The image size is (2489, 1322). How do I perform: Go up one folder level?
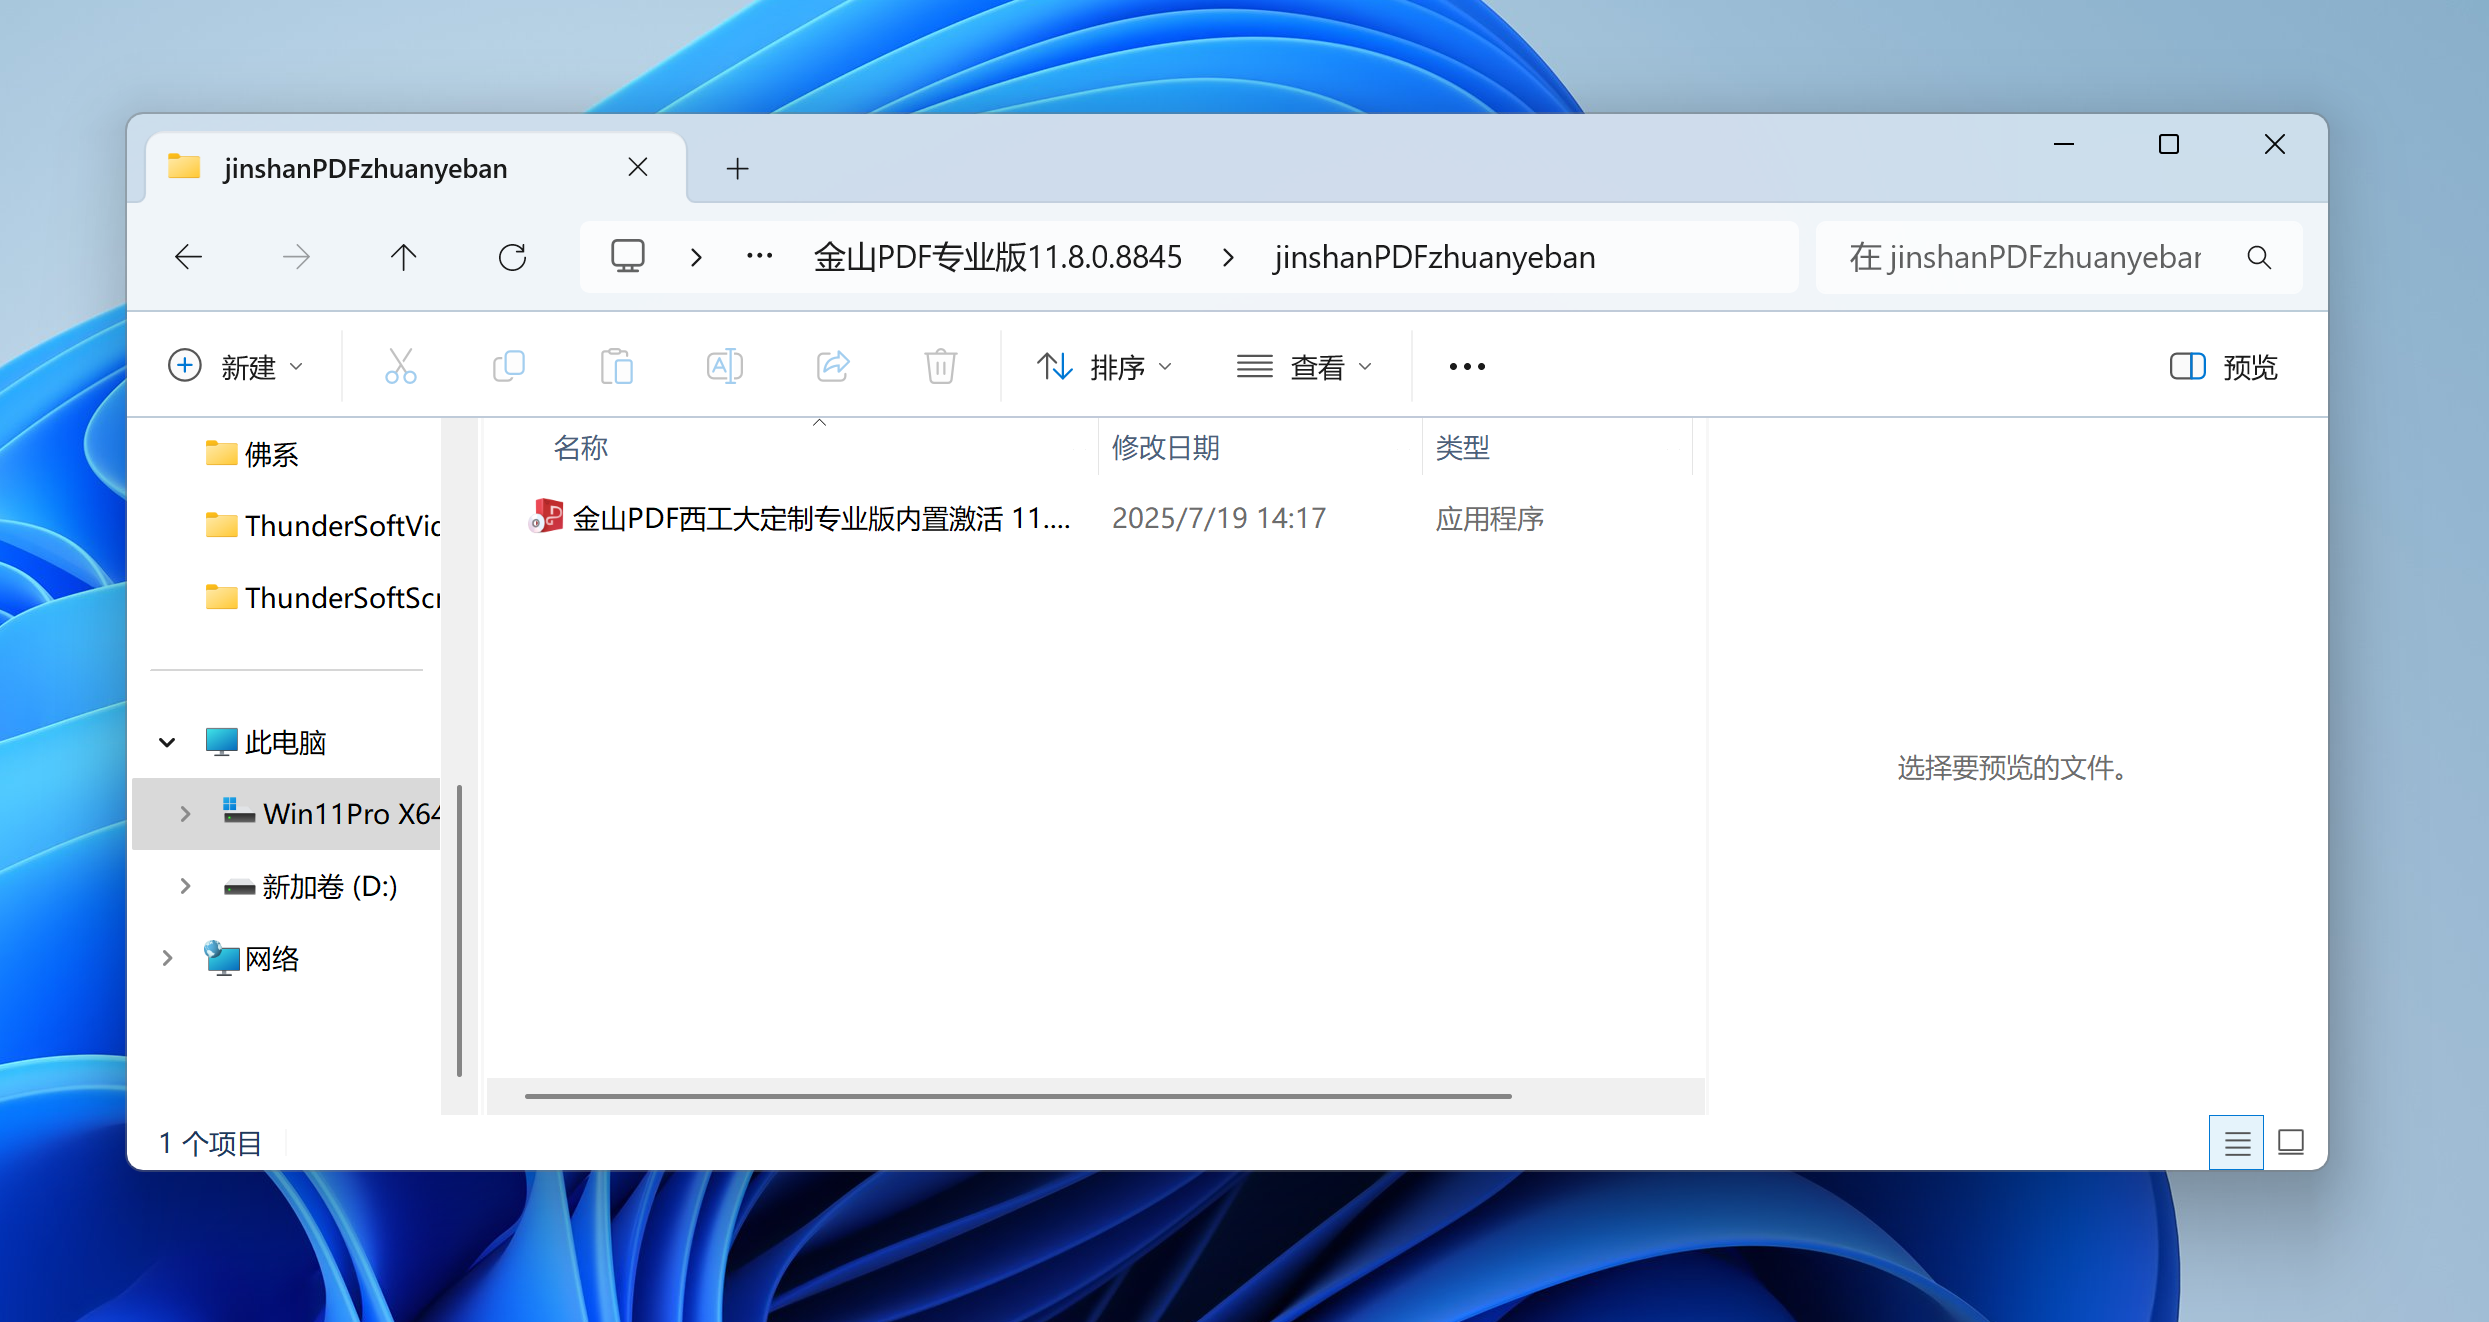[404, 258]
